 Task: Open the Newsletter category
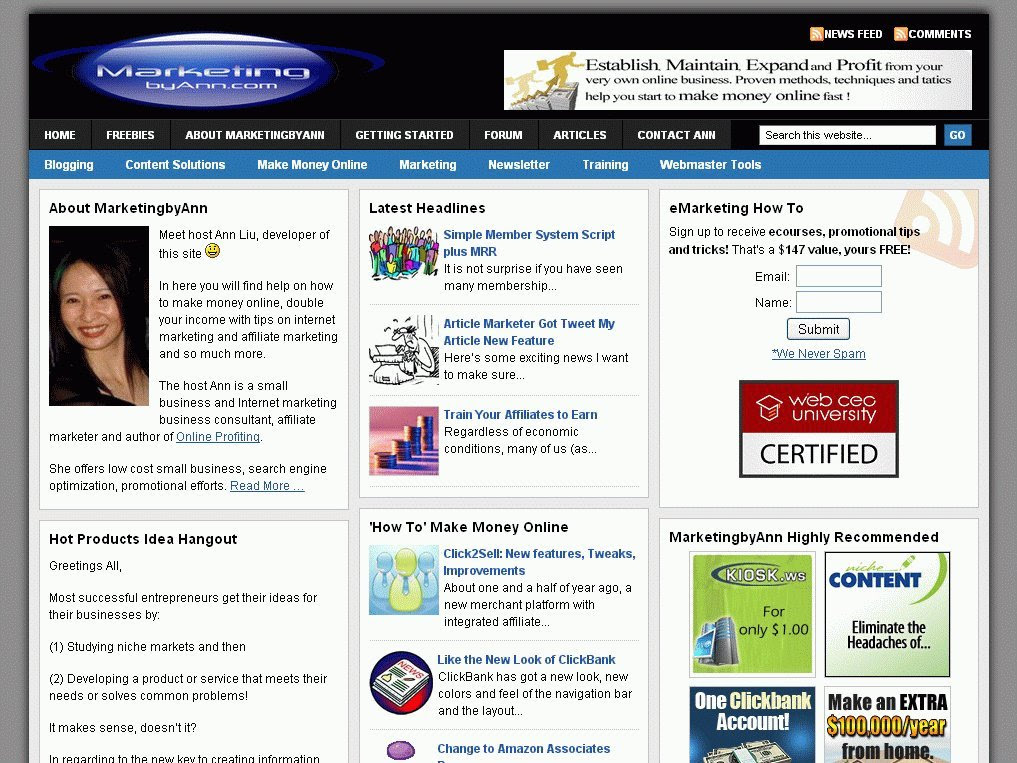pyautogui.click(x=519, y=165)
